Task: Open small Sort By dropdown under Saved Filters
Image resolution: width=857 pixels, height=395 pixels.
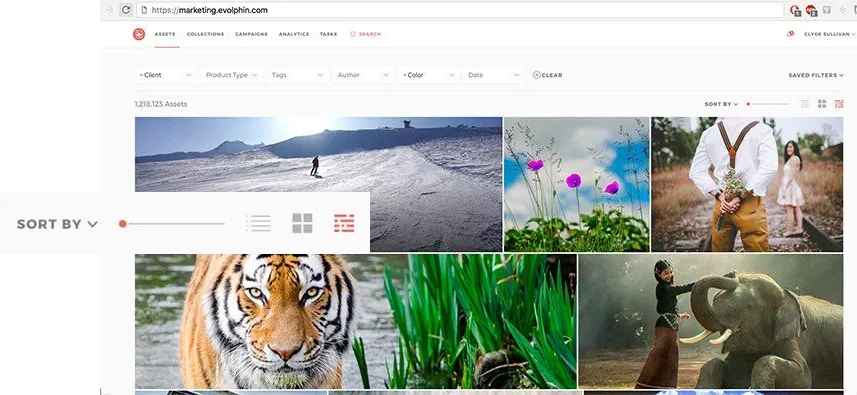Action: click(x=721, y=104)
